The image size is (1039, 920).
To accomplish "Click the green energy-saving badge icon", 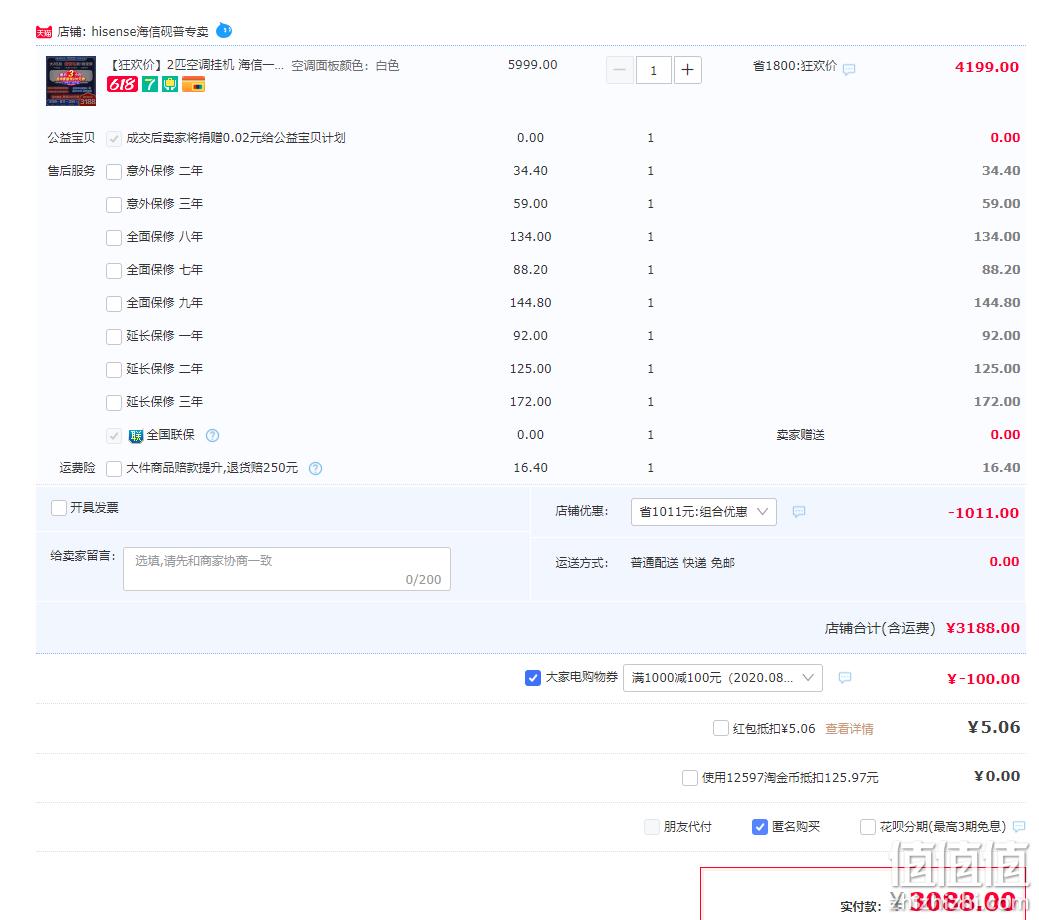I will click(x=170, y=84).
